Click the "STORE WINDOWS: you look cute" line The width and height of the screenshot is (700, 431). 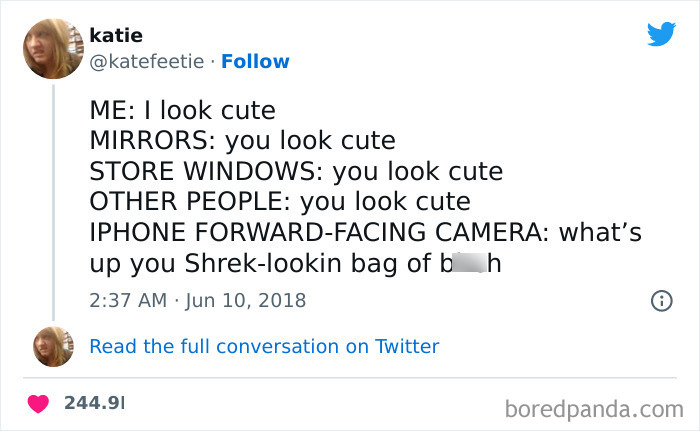[x=296, y=170]
